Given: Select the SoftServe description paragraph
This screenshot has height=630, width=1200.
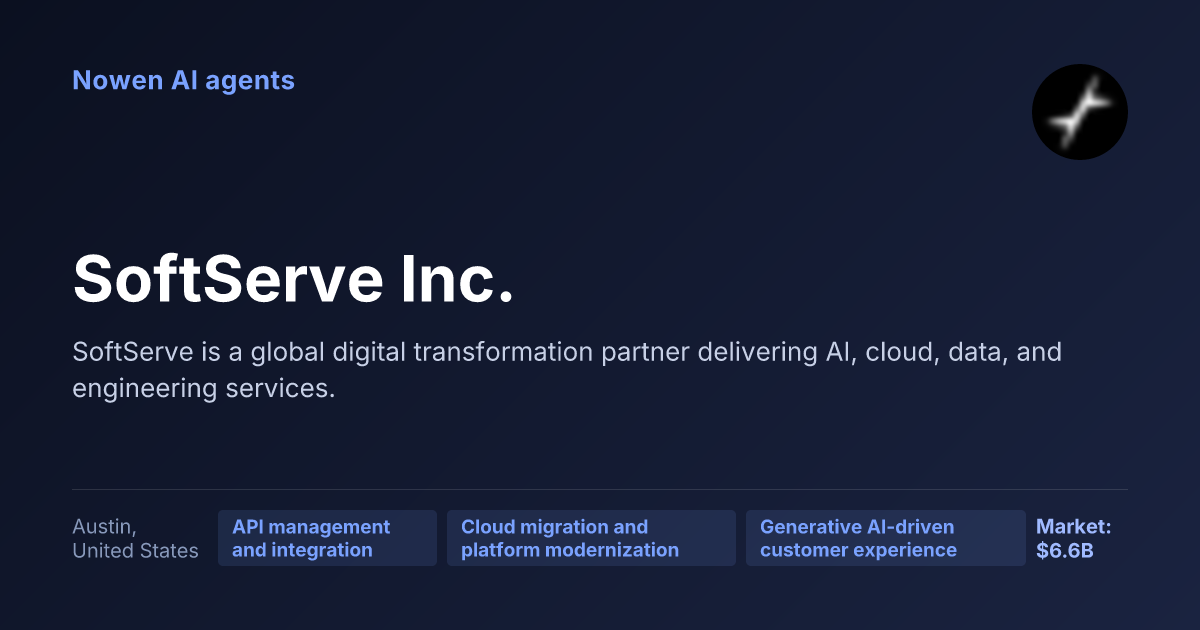Looking at the screenshot, I should coord(567,370).
